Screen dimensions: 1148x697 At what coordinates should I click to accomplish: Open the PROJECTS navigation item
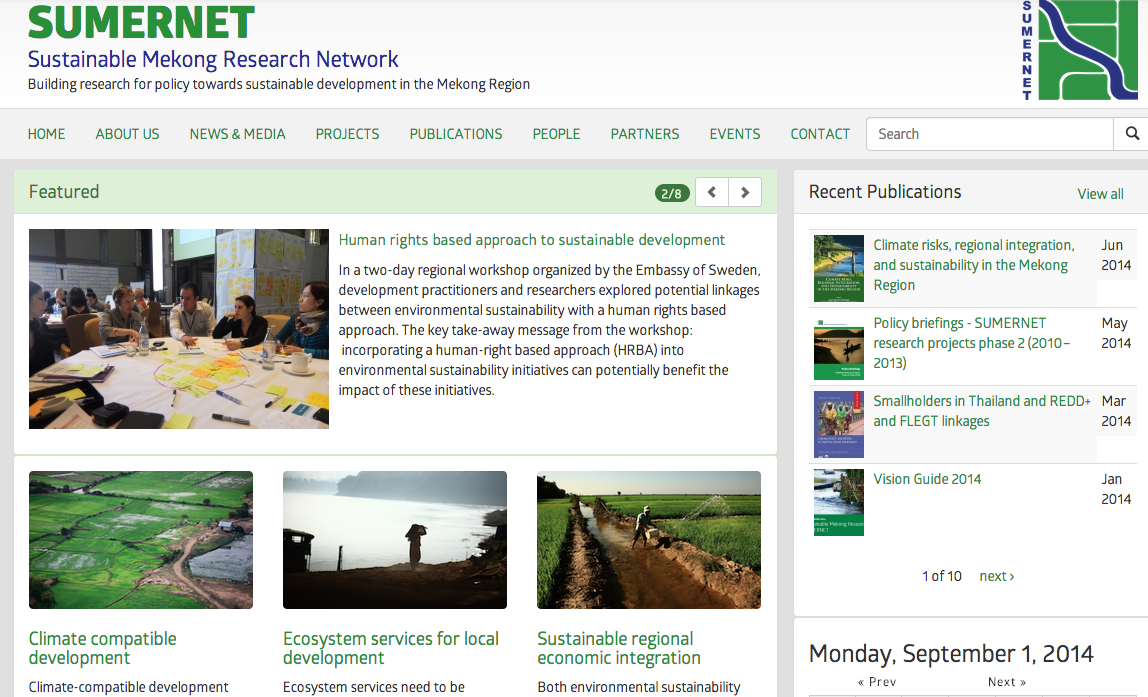pyautogui.click(x=347, y=134)
